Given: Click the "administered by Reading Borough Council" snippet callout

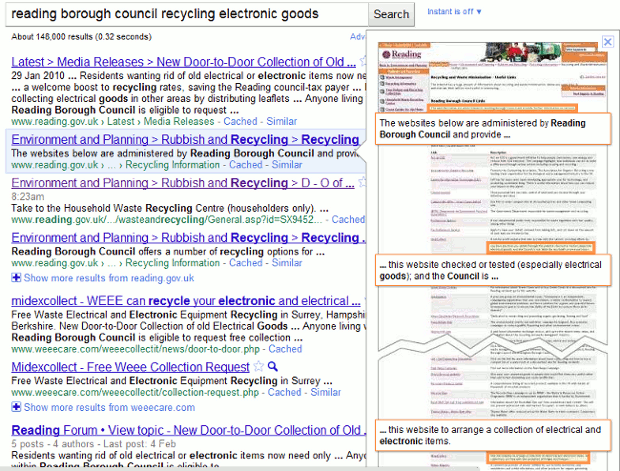Looking at the screenshot, I should pyautogui.click(x=493, y=129).
